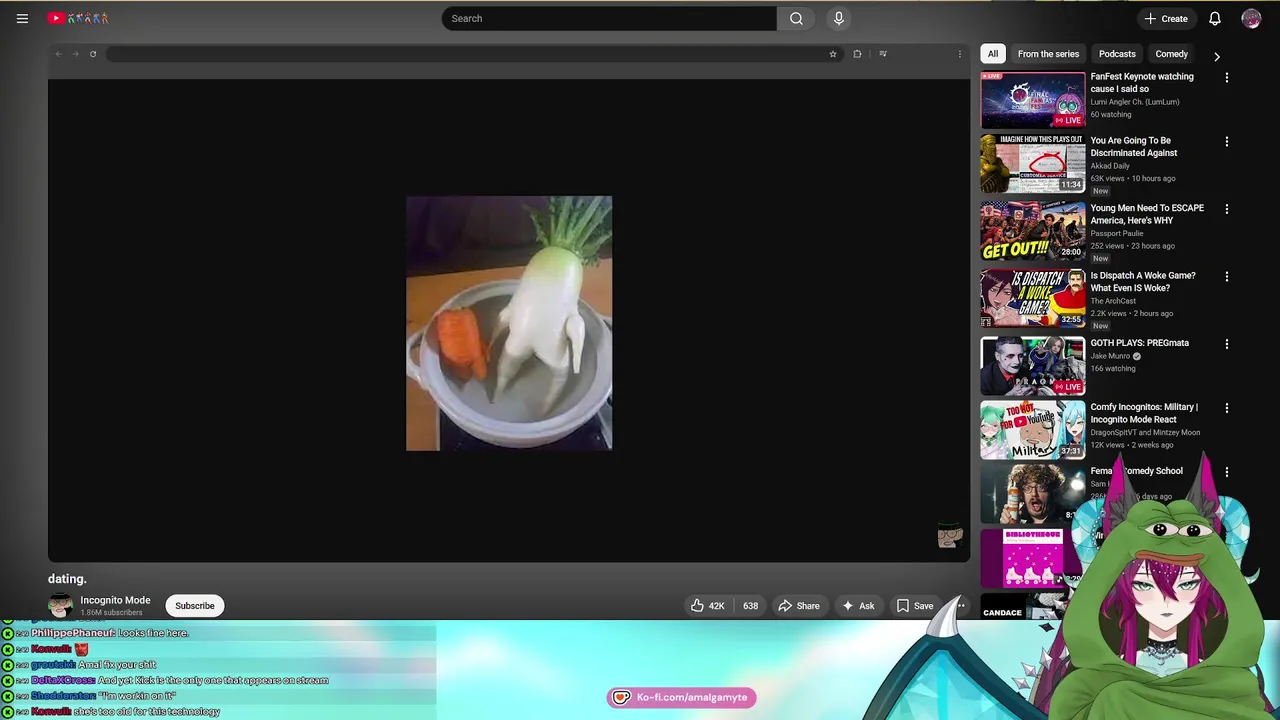Screen dimensions: 1280x720
Task: Open options for Comfy Incognitos video
Action: (x=1227, y=408)
